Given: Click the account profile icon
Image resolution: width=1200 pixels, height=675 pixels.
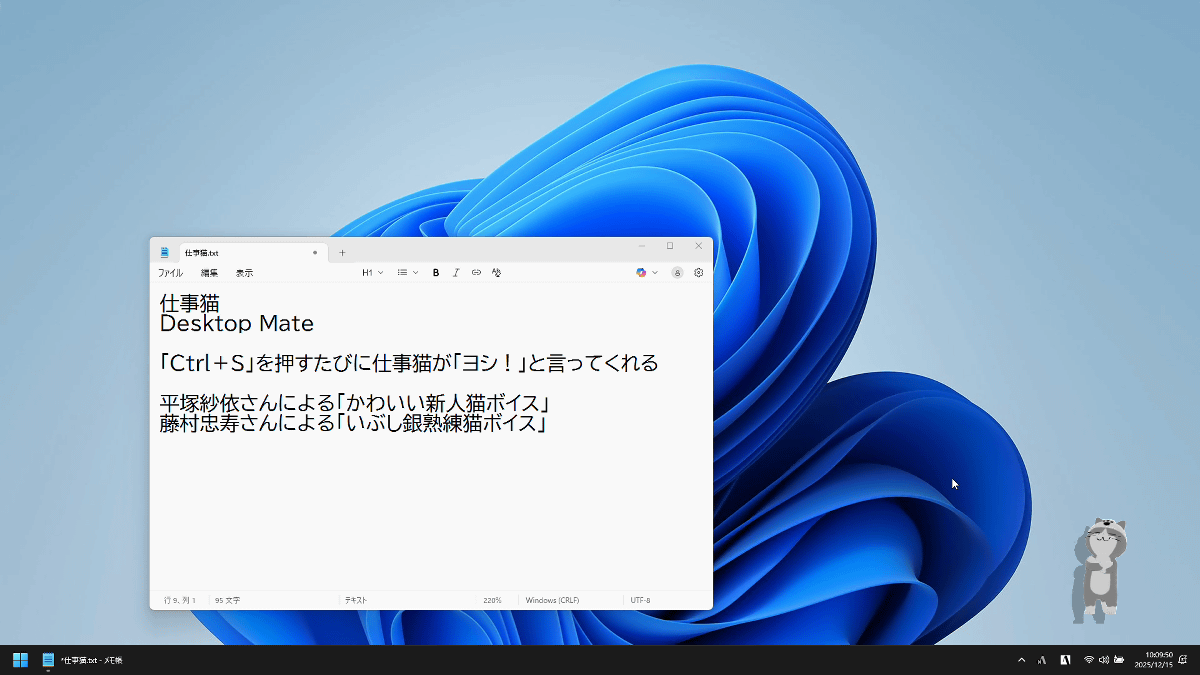Looking at the screenshot, I should point(677,272).
